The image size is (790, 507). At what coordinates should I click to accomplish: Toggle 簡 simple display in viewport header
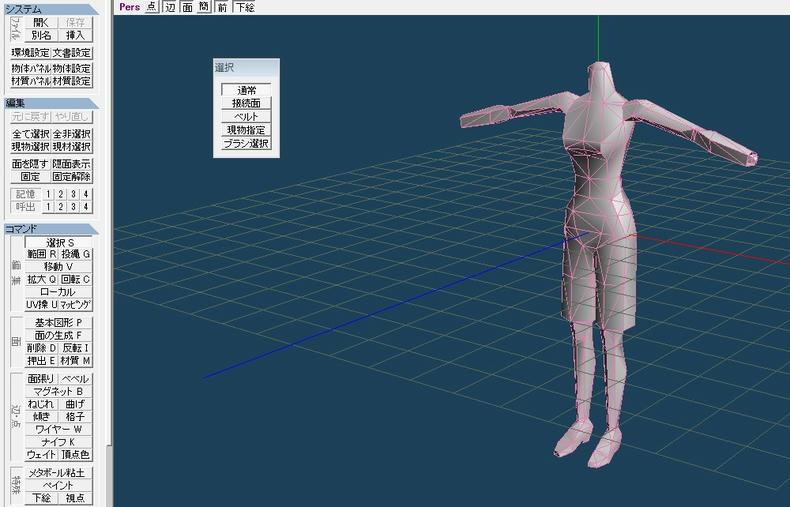[x=204, y=7]
